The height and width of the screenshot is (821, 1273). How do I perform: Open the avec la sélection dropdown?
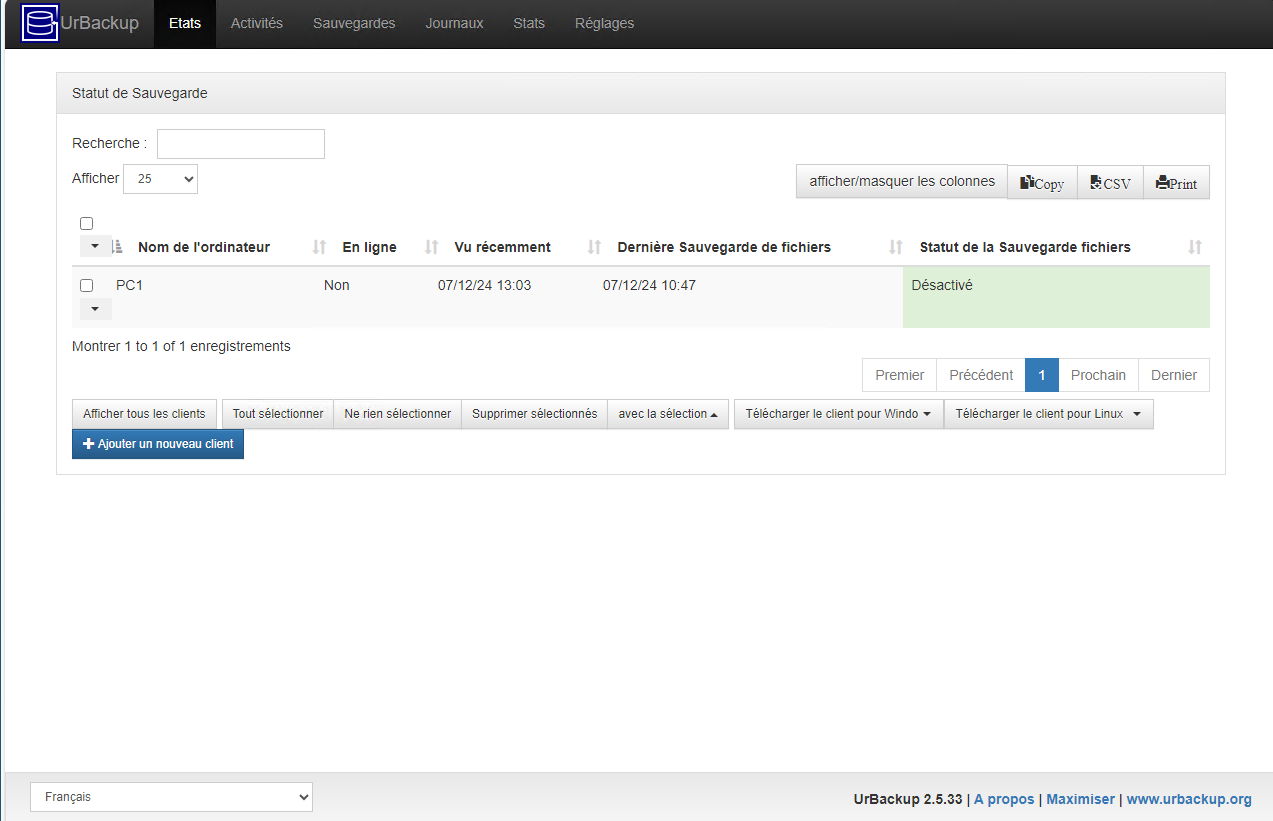(x=668, y=413)
